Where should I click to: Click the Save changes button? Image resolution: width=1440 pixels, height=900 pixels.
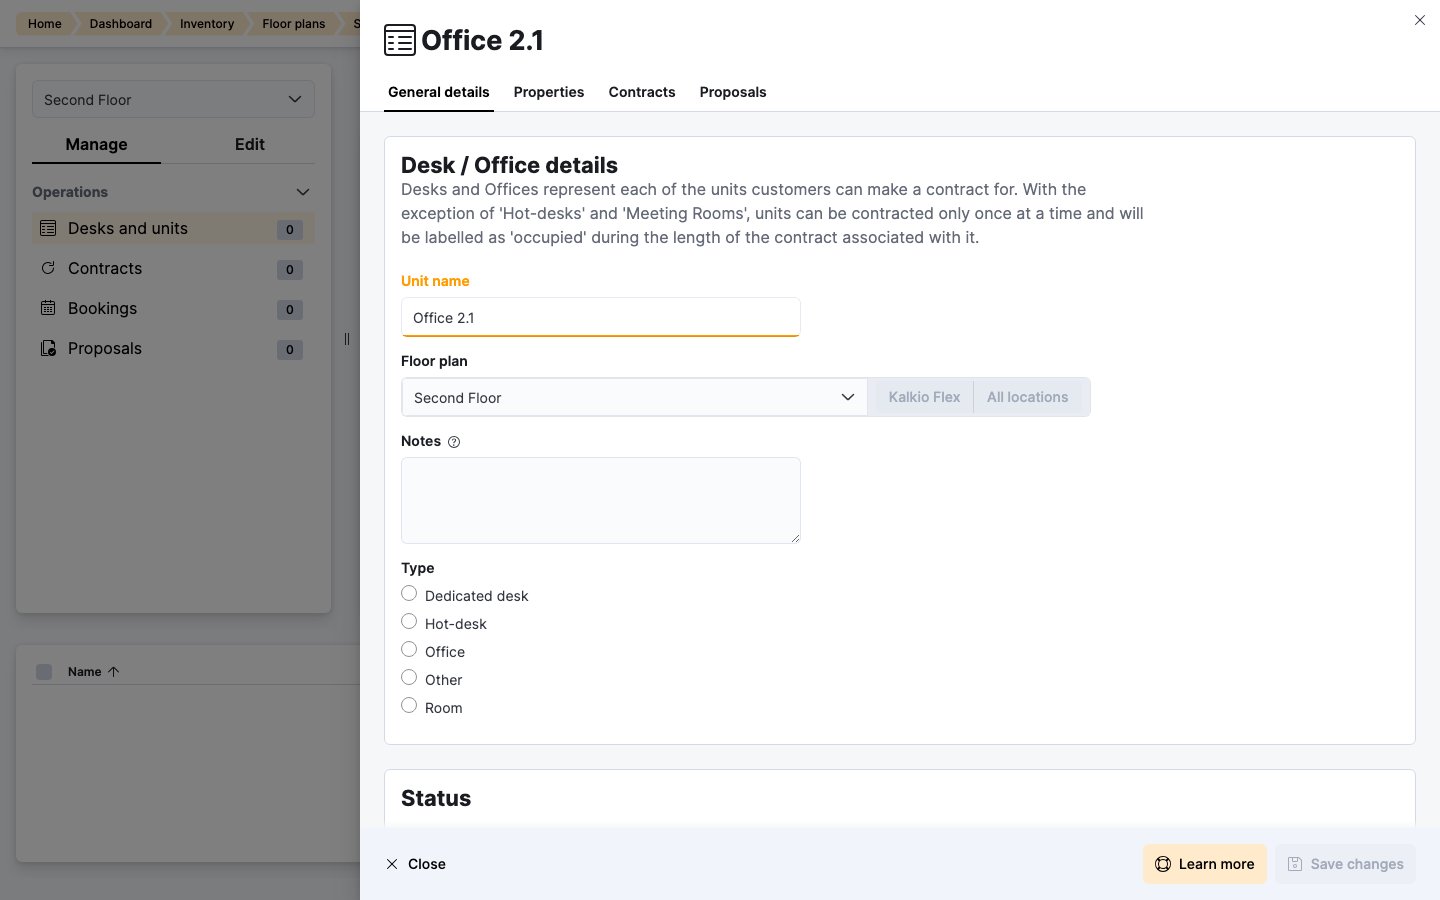click(x=1345, y=864)
